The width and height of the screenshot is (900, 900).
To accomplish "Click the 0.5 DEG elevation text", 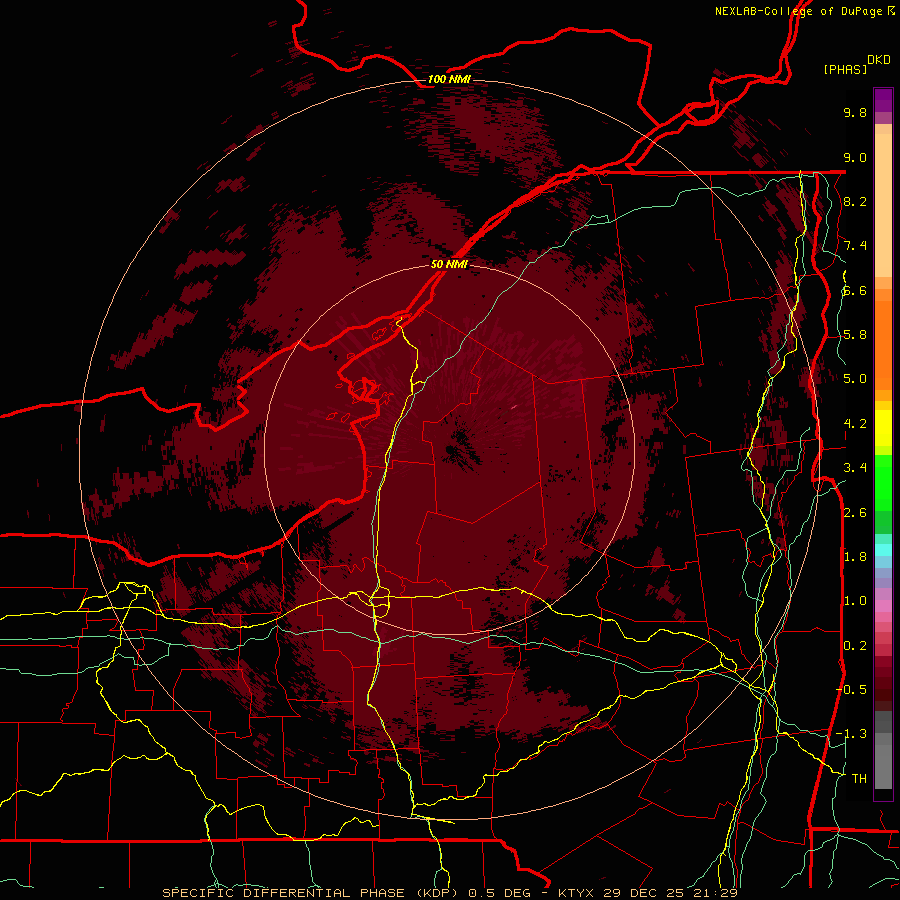I will coord(500,893).
